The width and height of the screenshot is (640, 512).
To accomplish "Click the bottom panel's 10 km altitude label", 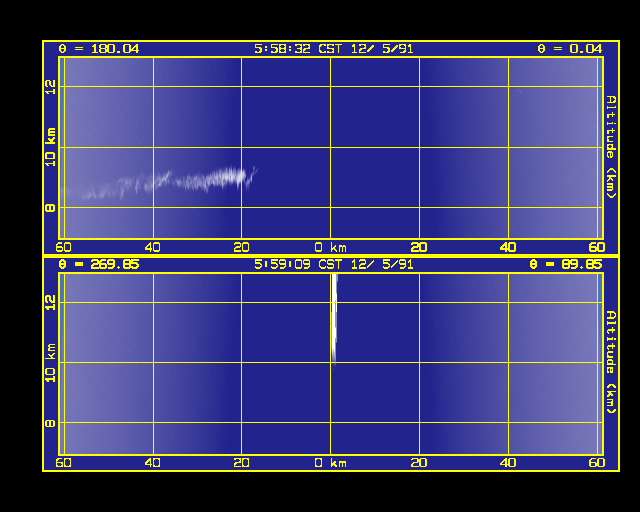I will tap(51, 363).
